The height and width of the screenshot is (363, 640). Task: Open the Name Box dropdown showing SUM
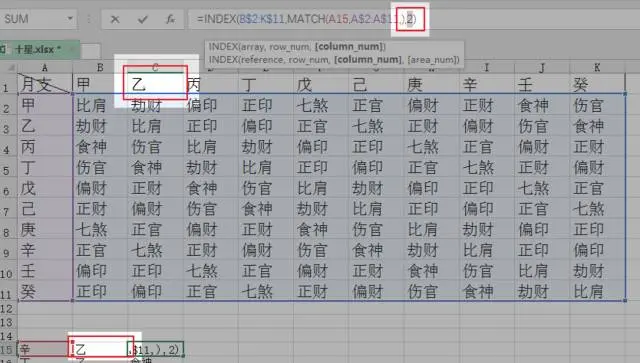point(70,18)
